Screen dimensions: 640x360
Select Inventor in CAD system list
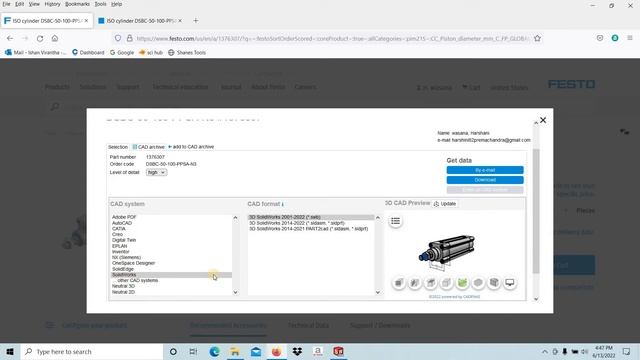pos(120,252)
